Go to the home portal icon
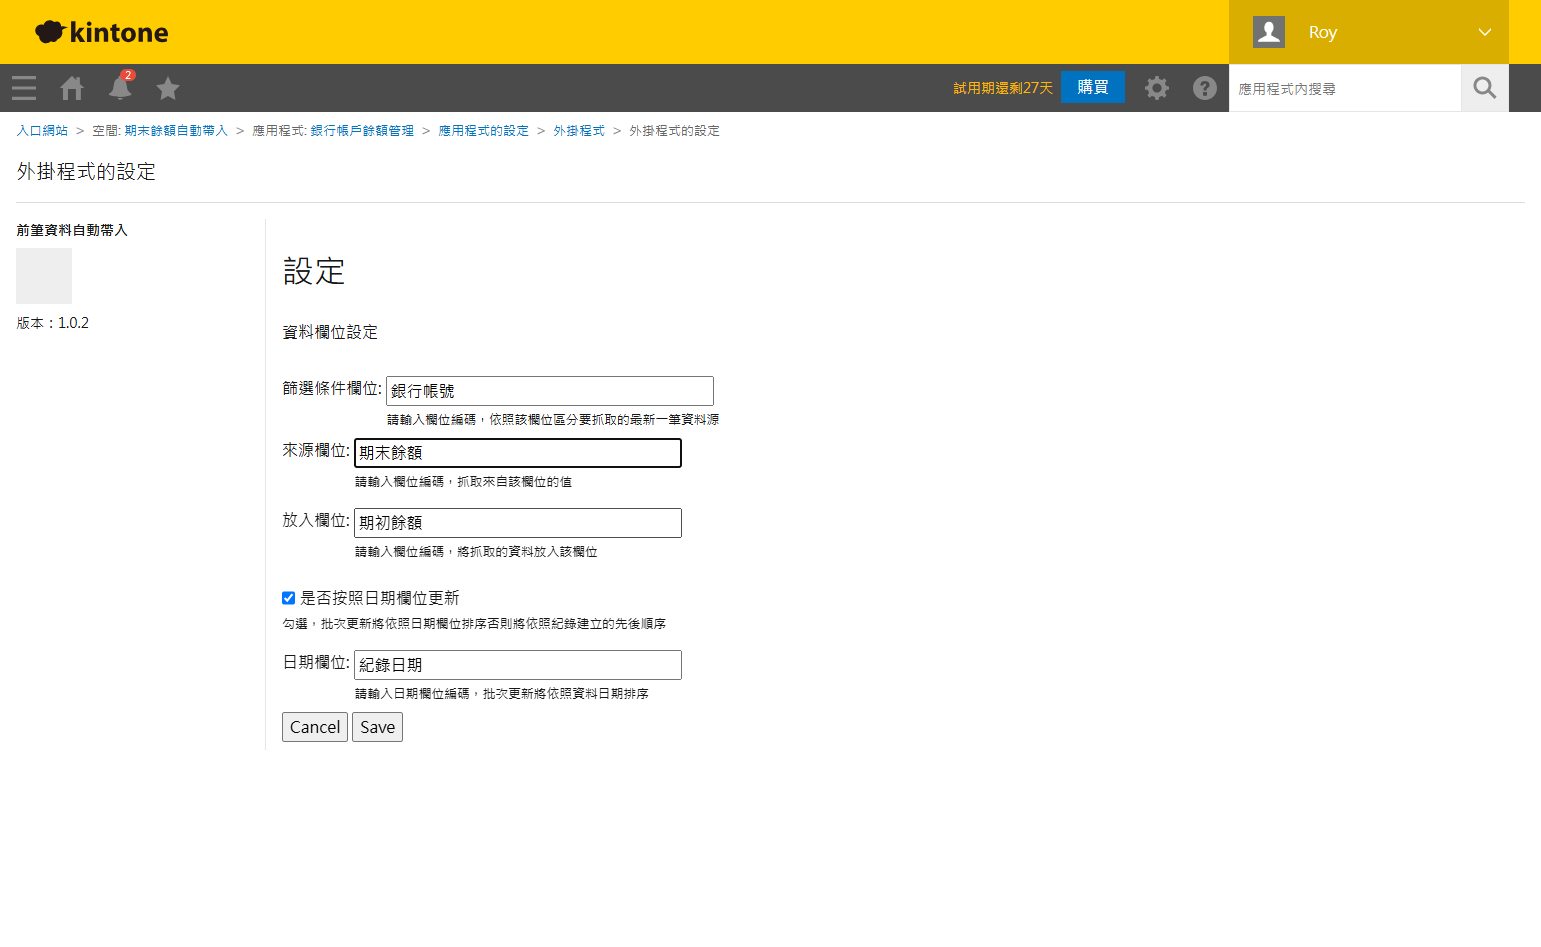This screenshot has width=1541, height=947. (72, 88)
